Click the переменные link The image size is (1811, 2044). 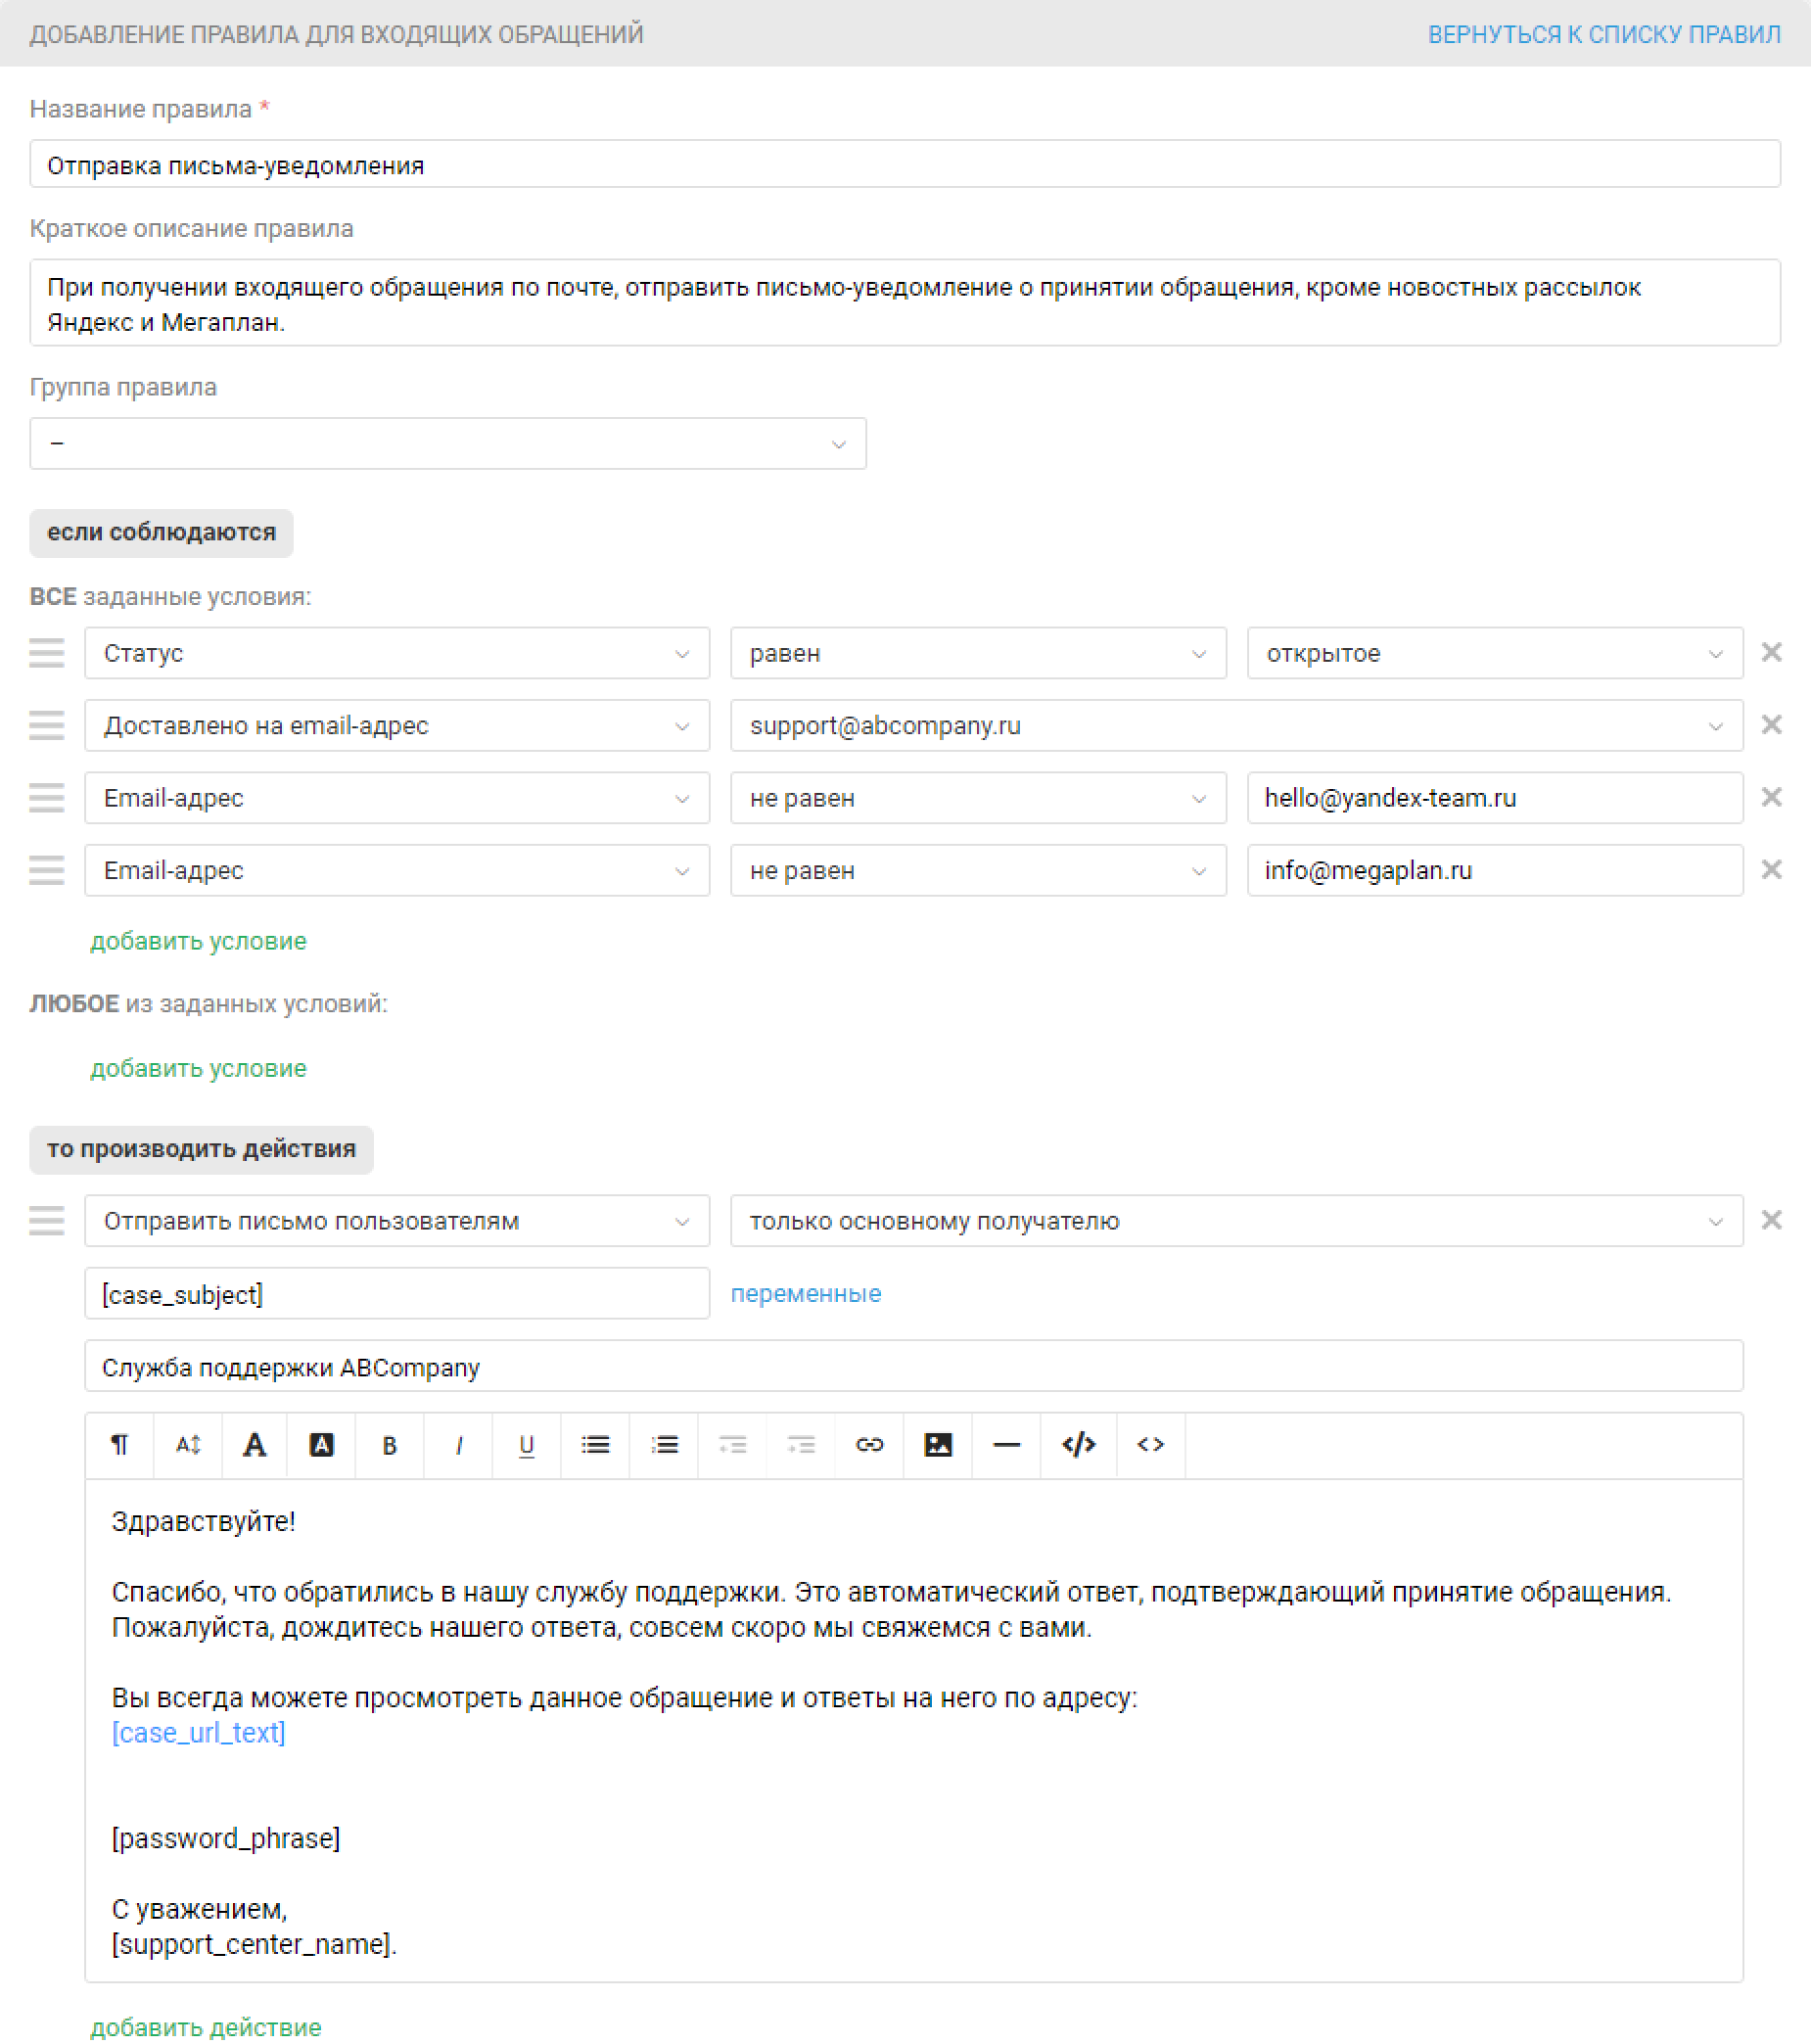click(x=805, y=1293)
